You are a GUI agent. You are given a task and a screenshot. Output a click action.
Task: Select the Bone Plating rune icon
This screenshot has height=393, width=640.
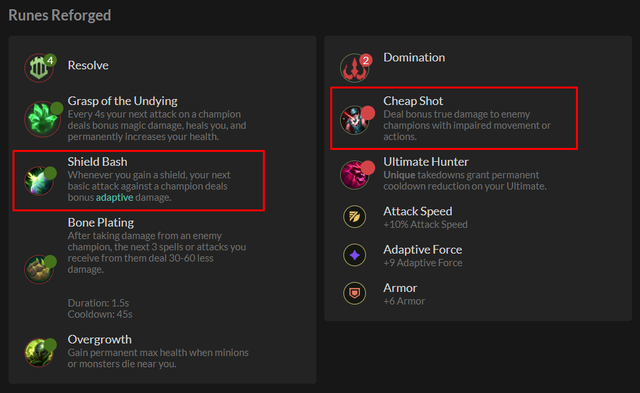pos(40,269)
